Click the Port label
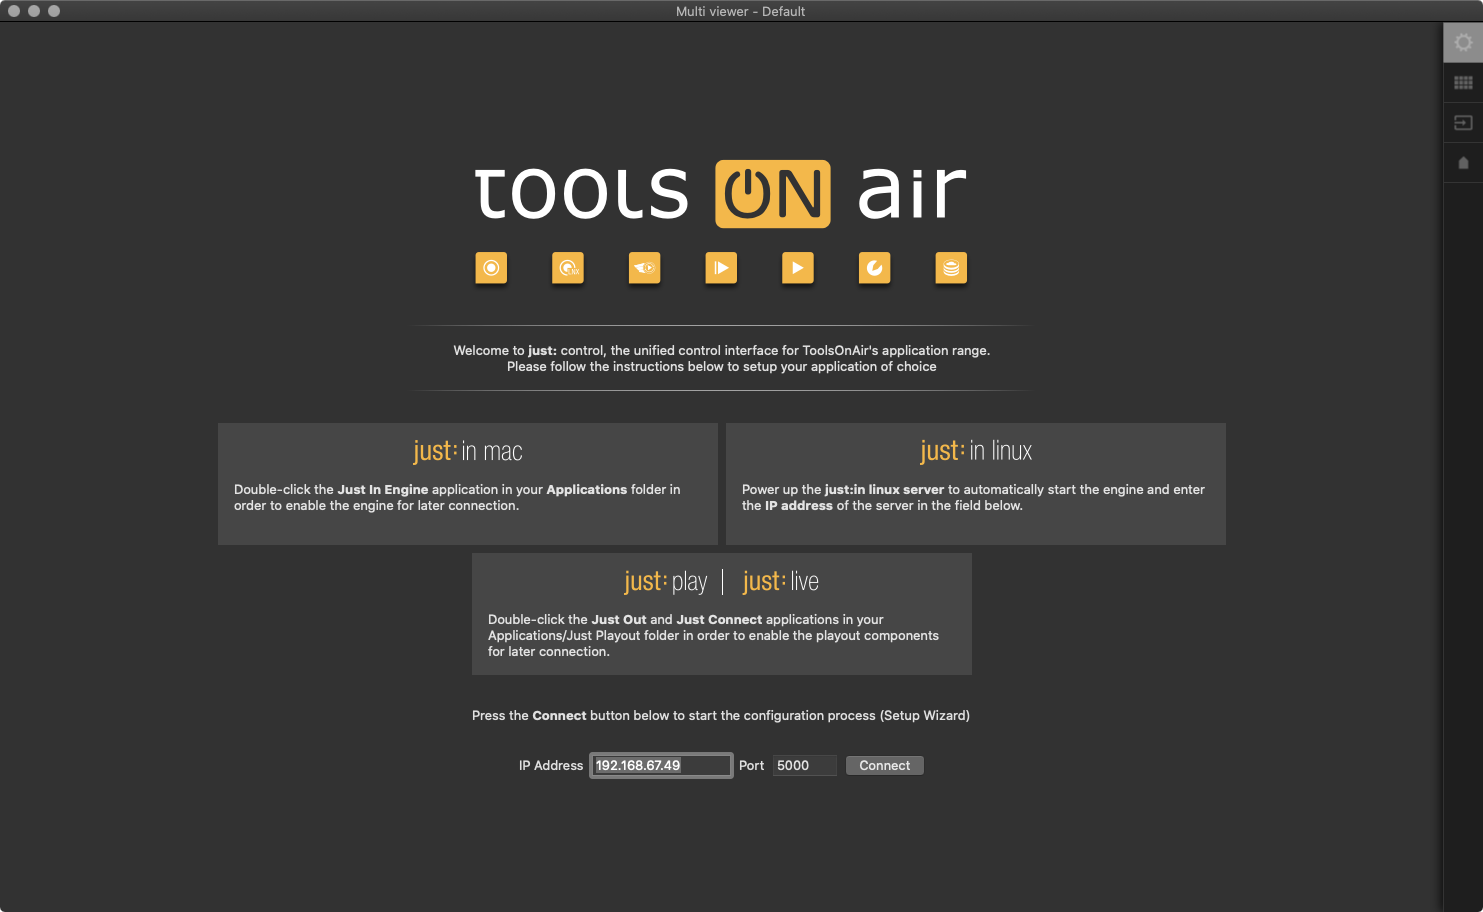The width and height of the screenshot is (1483, 912). point(751,765)
